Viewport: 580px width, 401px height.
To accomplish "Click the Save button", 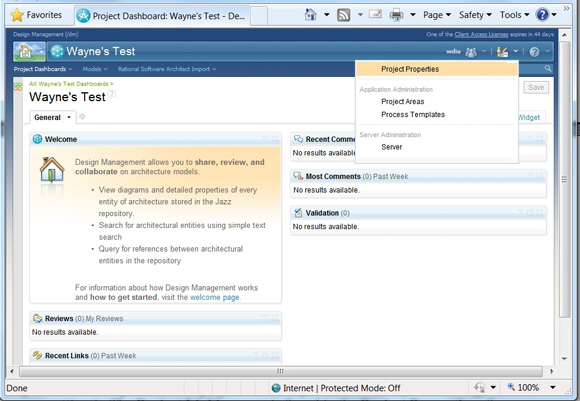I will (x=536, y=87).
